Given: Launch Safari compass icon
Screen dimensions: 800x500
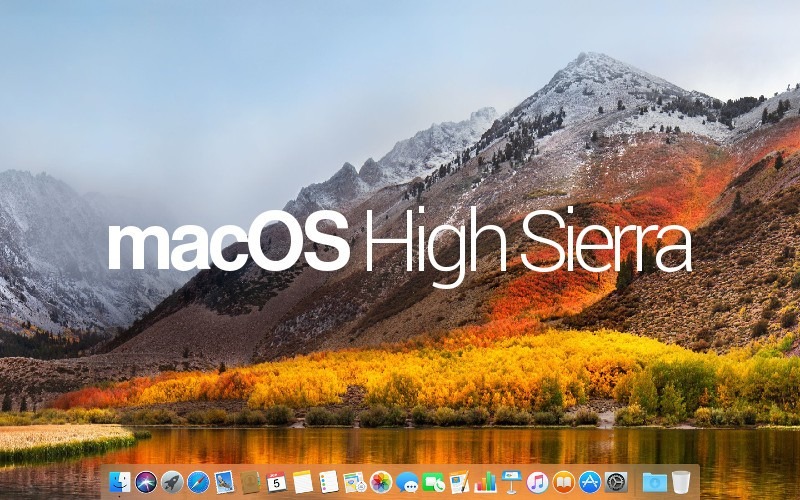Looking at the screenshot, I should coord(198,482).
